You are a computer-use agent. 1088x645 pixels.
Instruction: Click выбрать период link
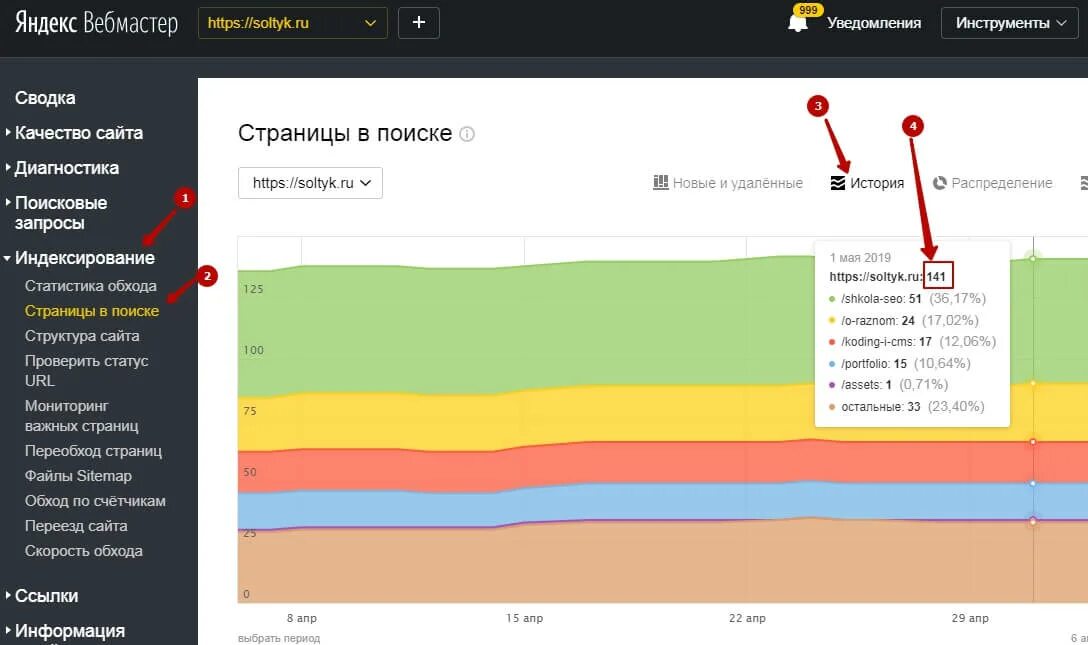click(x=279, y=638)
